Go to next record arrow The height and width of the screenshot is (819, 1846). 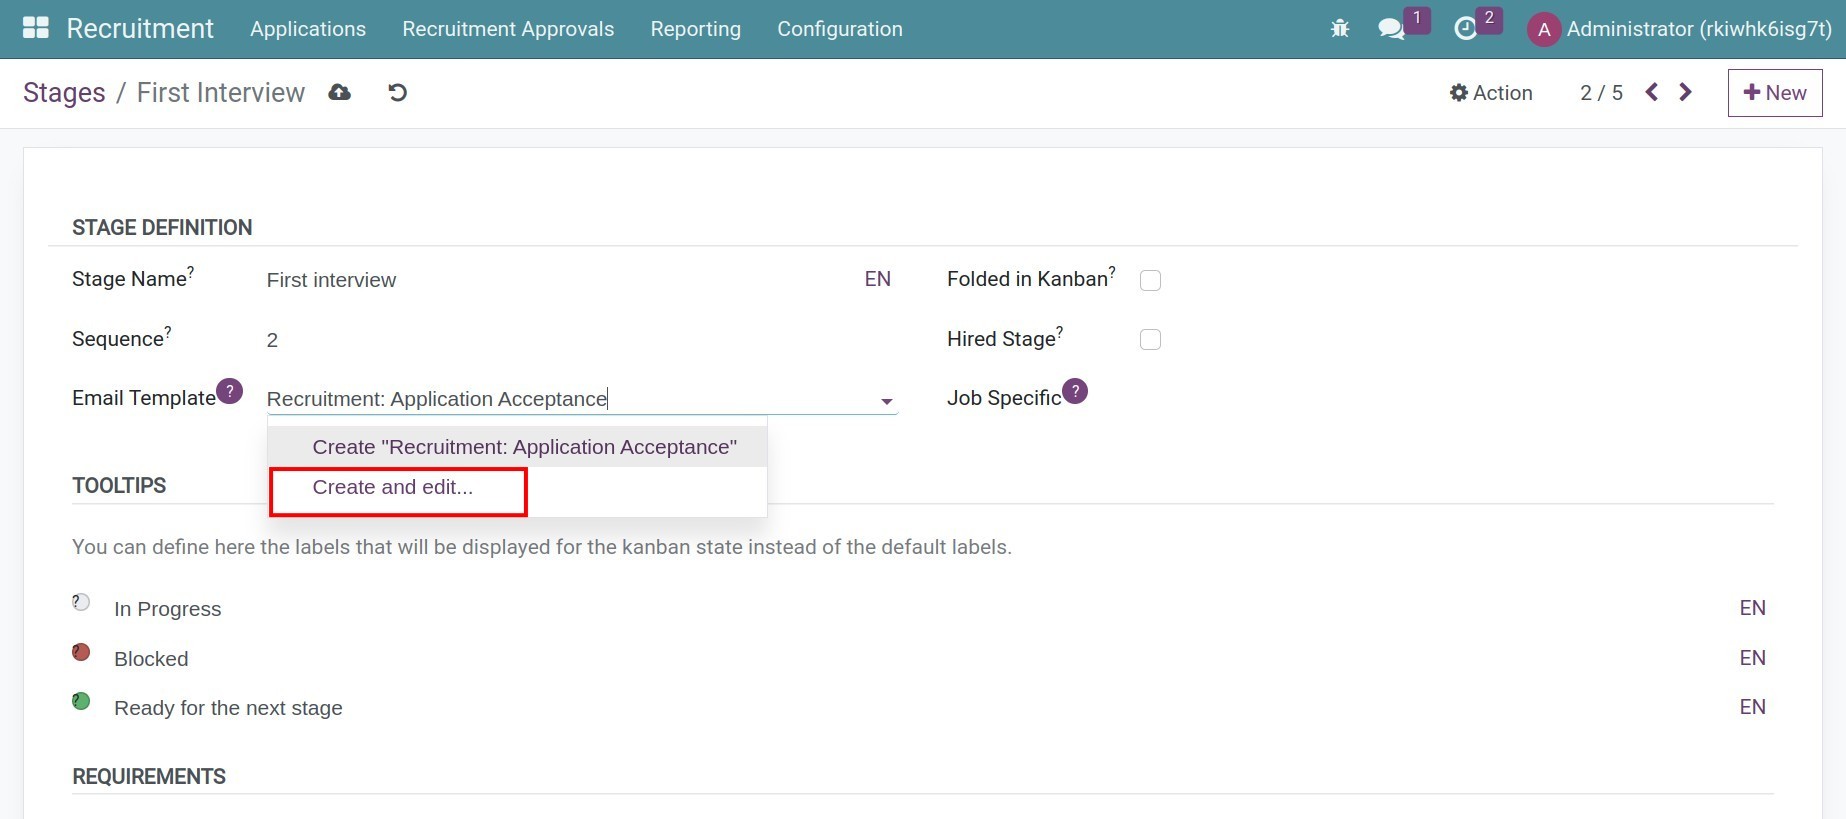pos(1686,93)
